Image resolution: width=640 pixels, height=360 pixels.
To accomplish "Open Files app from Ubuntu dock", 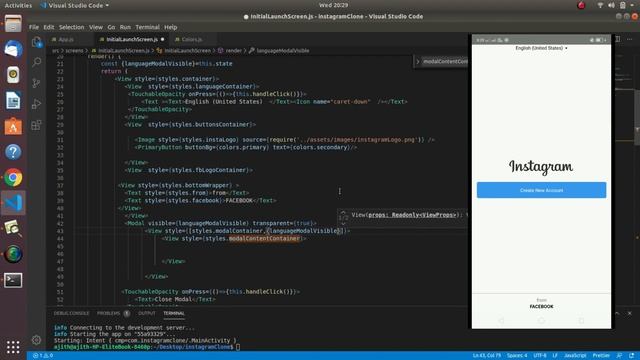I will pos(13,24).
